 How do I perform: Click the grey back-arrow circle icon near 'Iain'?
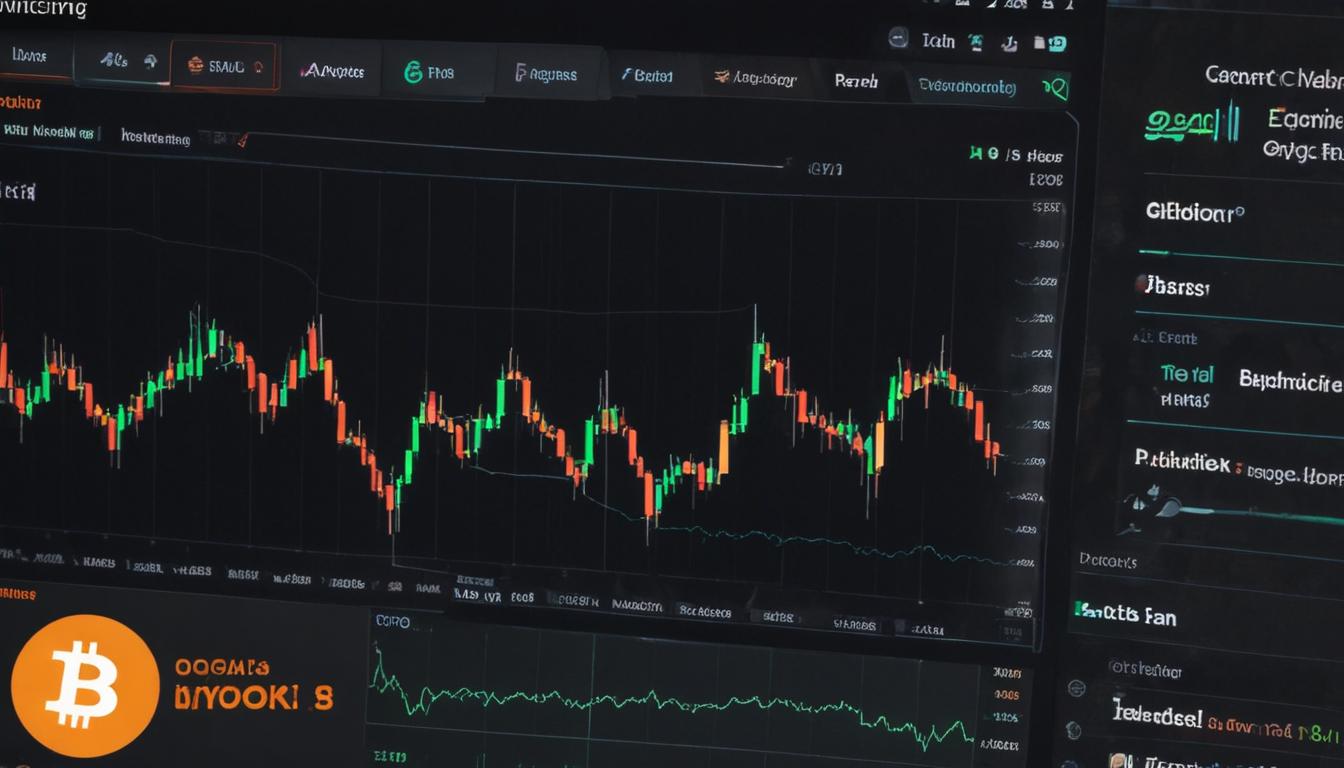897,40
